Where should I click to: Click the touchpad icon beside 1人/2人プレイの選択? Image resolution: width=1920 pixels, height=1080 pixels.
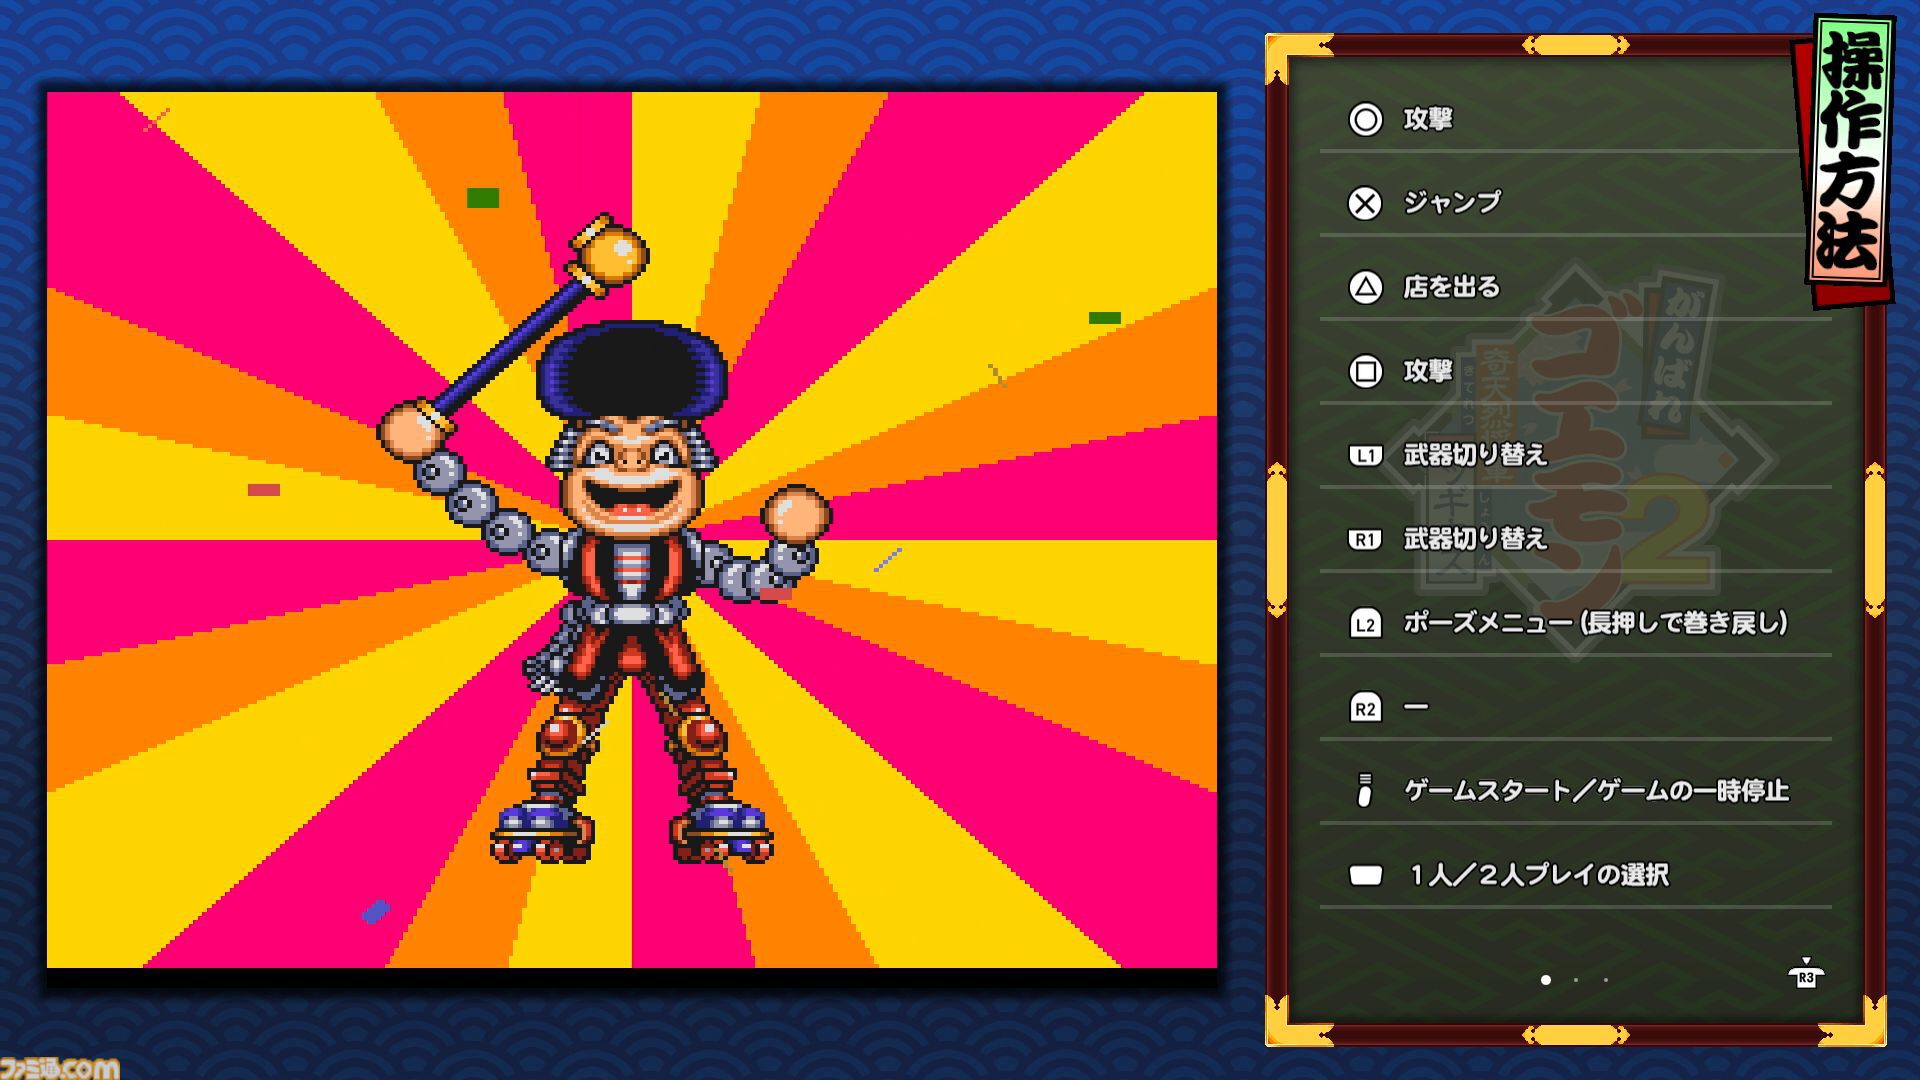click(x=1365, y=876)
